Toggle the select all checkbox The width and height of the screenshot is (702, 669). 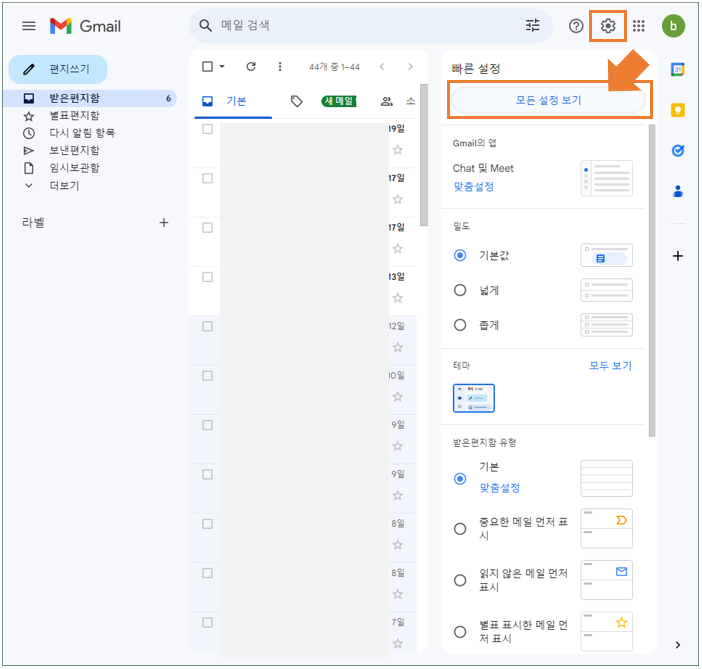207,67
